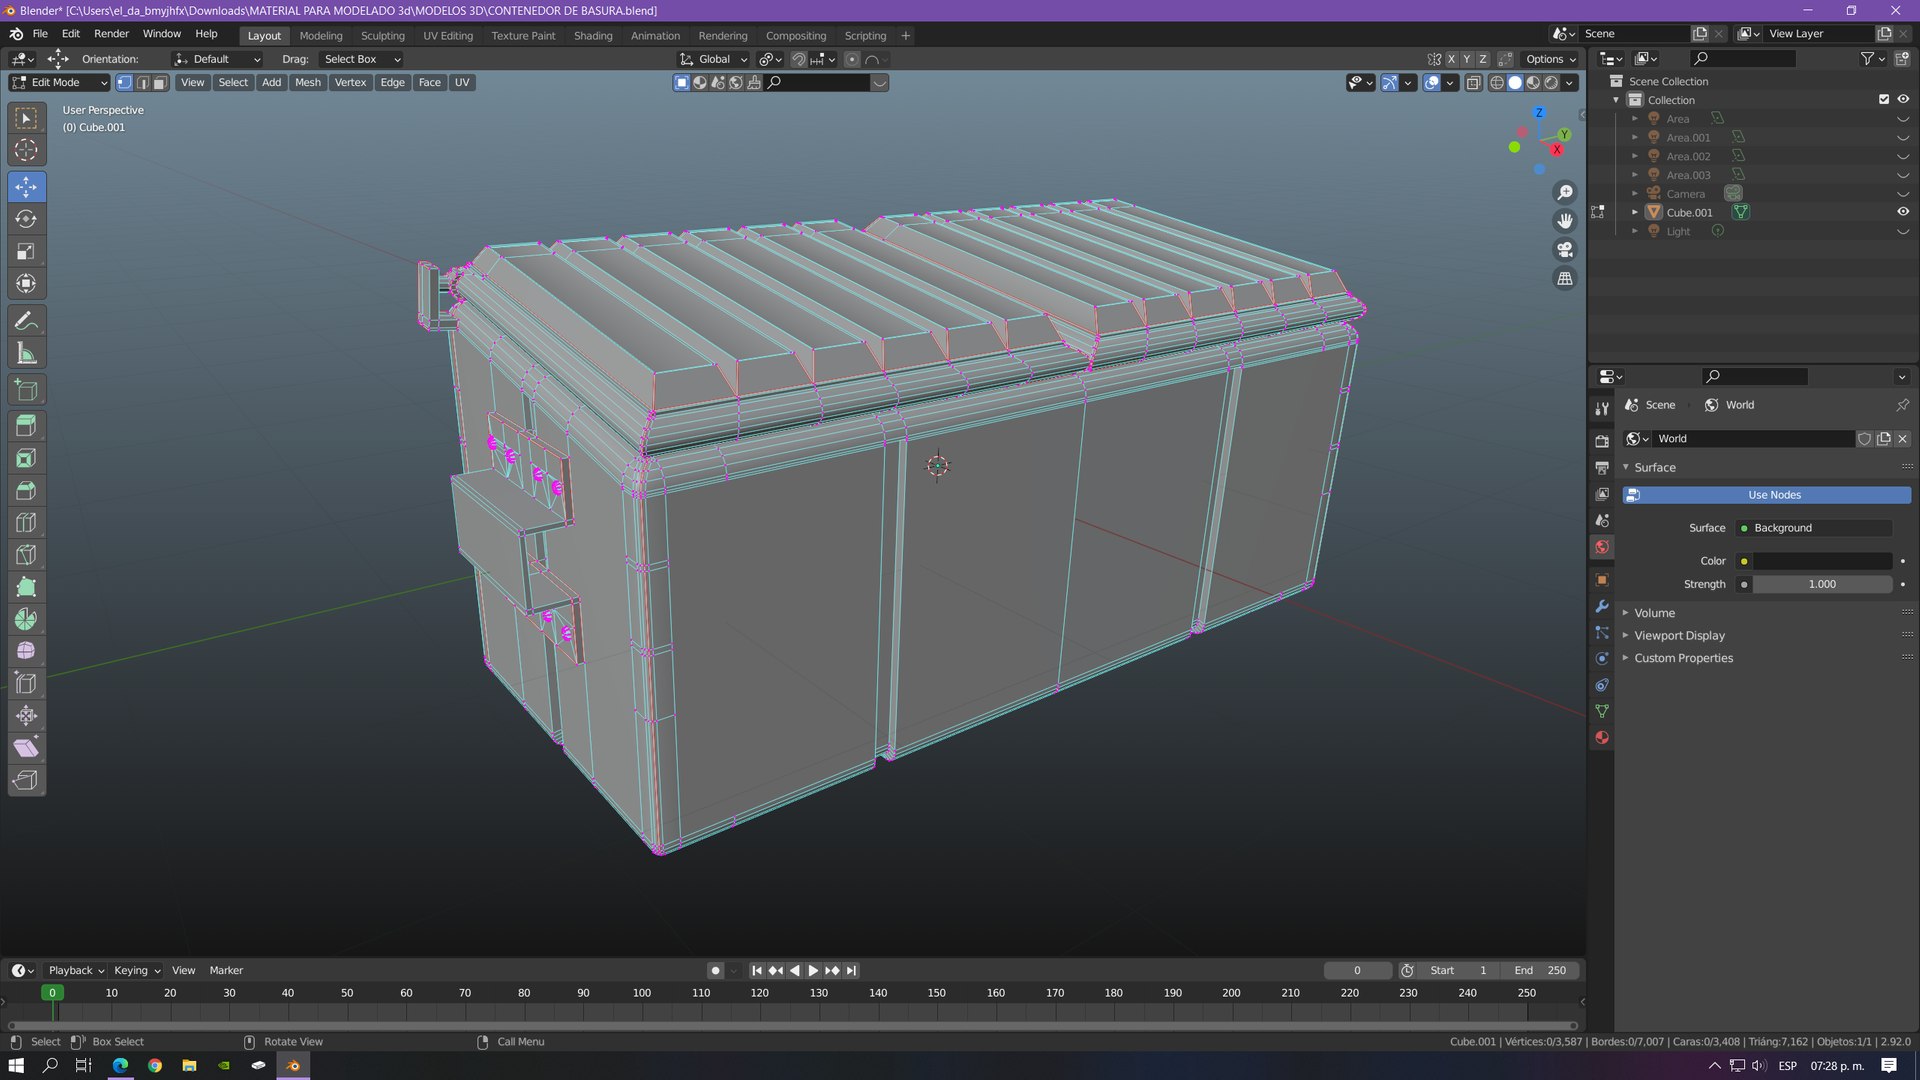
Task: Toggle Collection exclude checkbox in outliner
Action: [x=1884, y=100]
